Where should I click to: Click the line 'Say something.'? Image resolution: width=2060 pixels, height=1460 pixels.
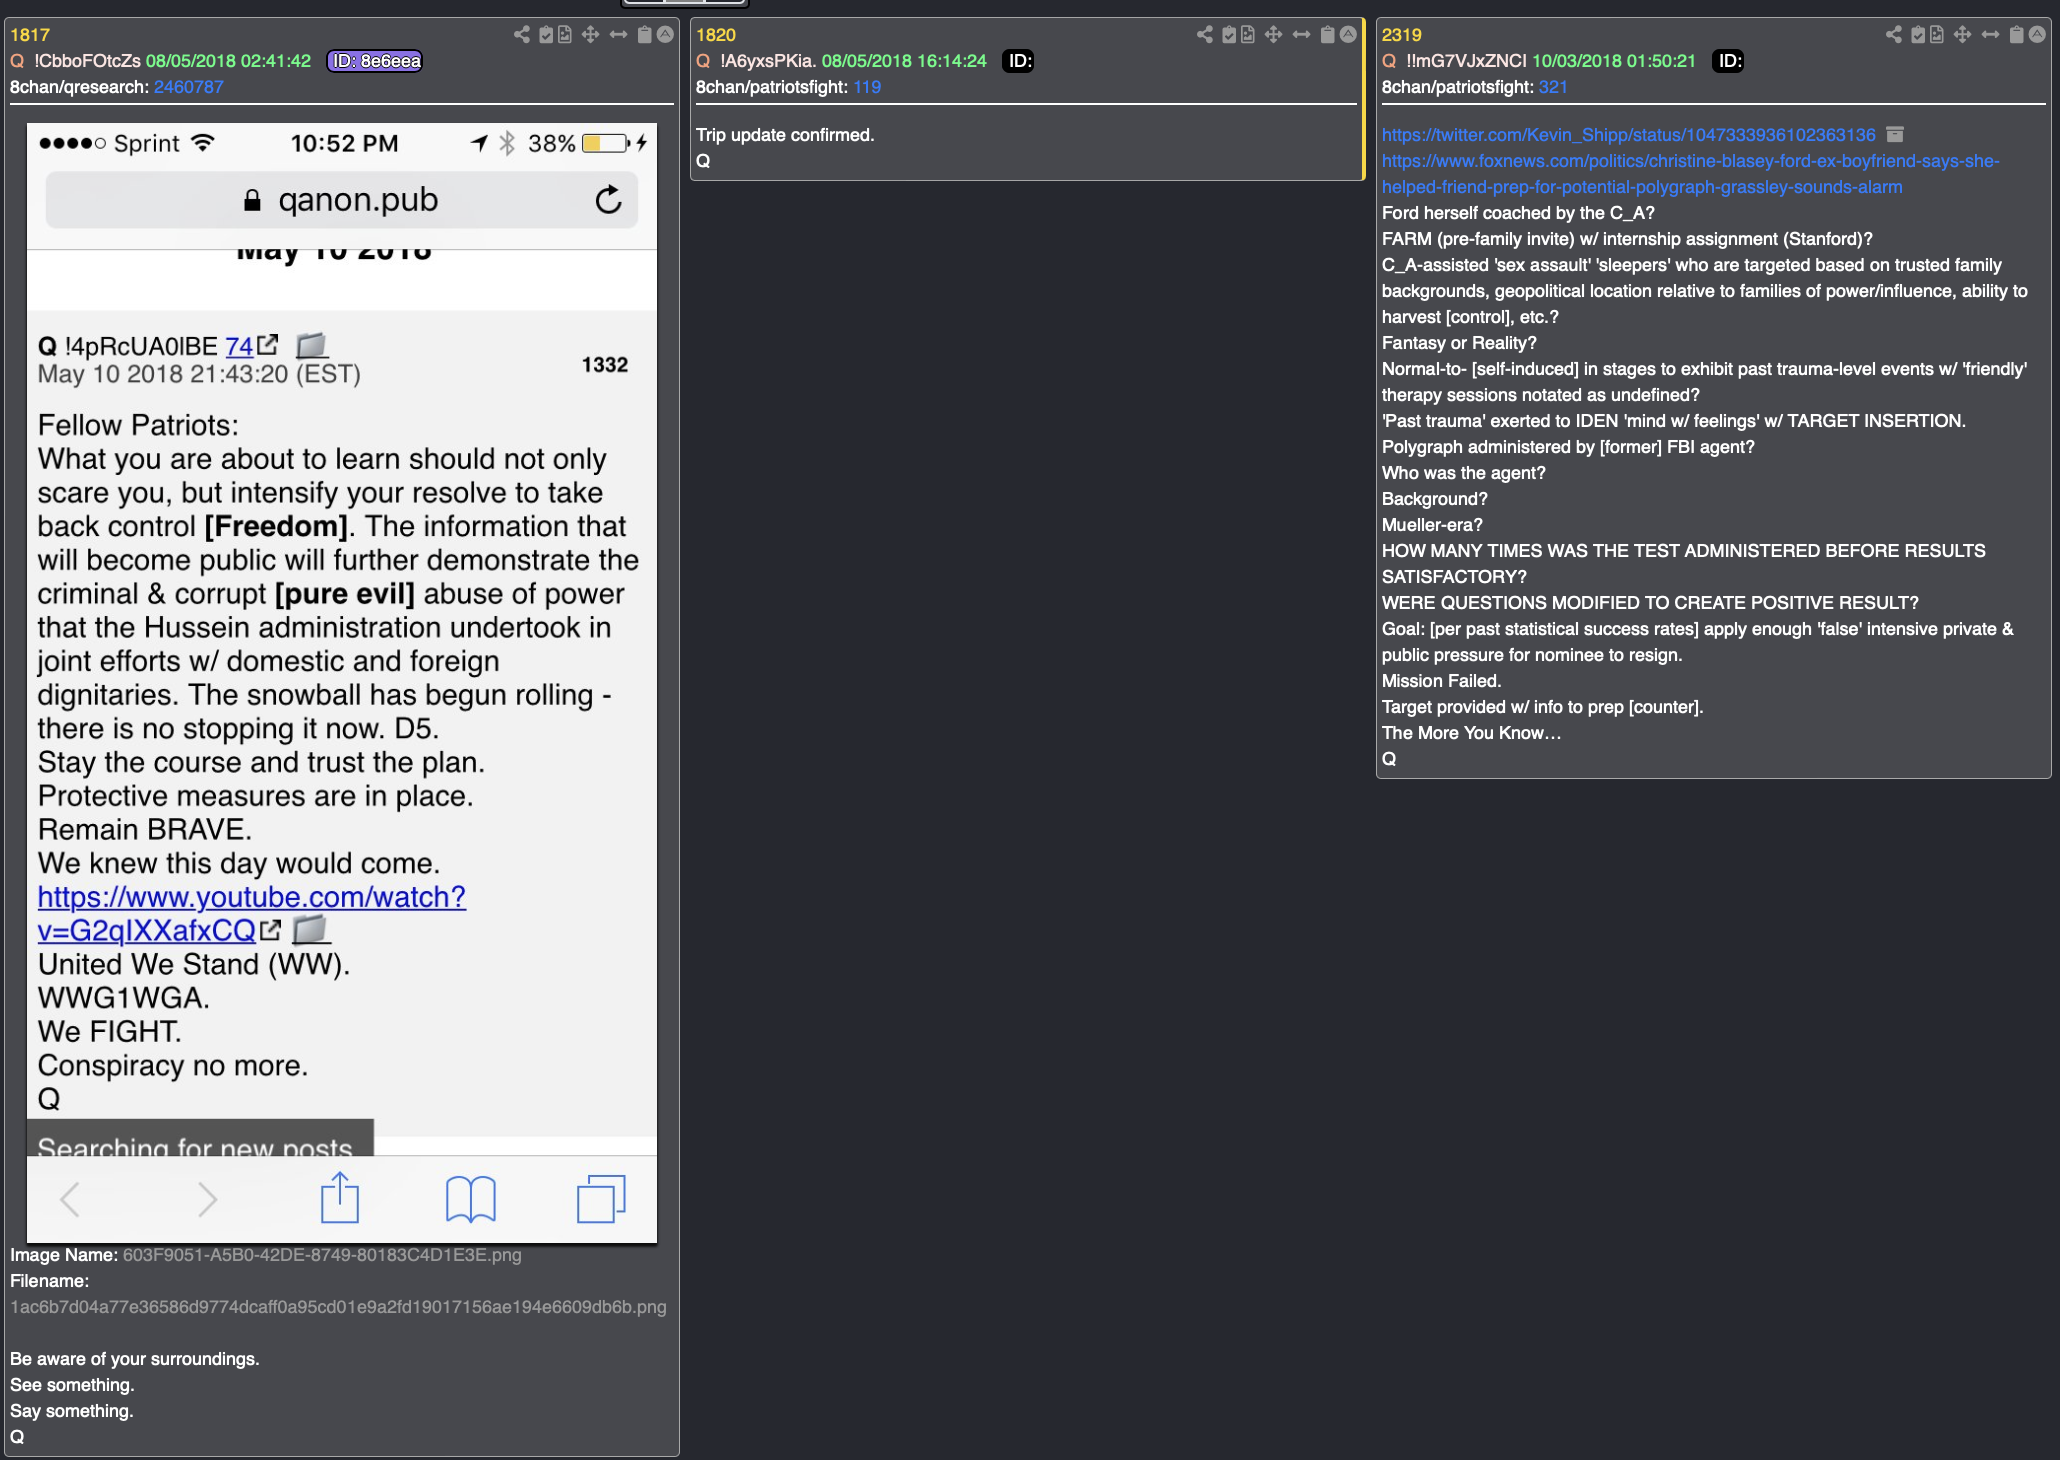coord(72,1411)
